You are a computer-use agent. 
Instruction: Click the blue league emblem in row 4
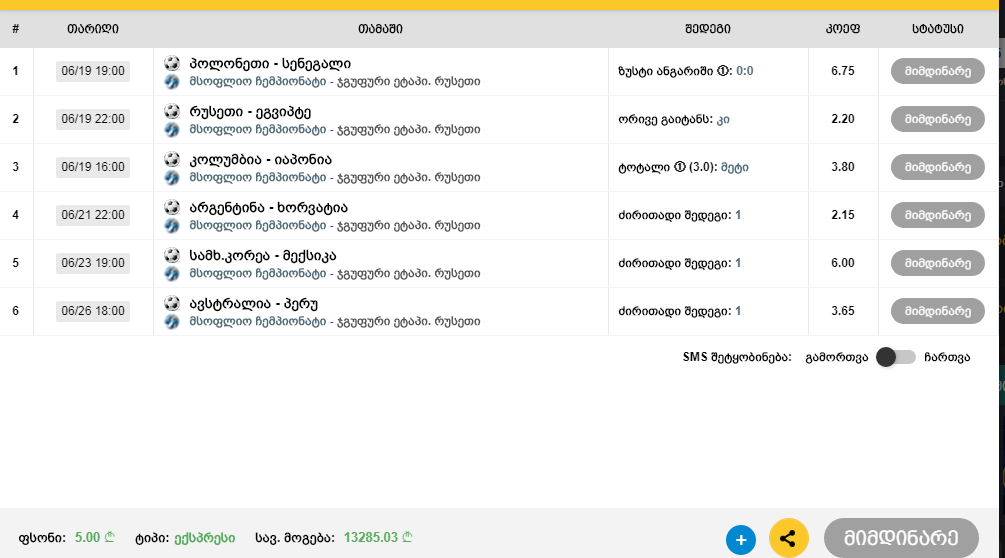(172, 226)
